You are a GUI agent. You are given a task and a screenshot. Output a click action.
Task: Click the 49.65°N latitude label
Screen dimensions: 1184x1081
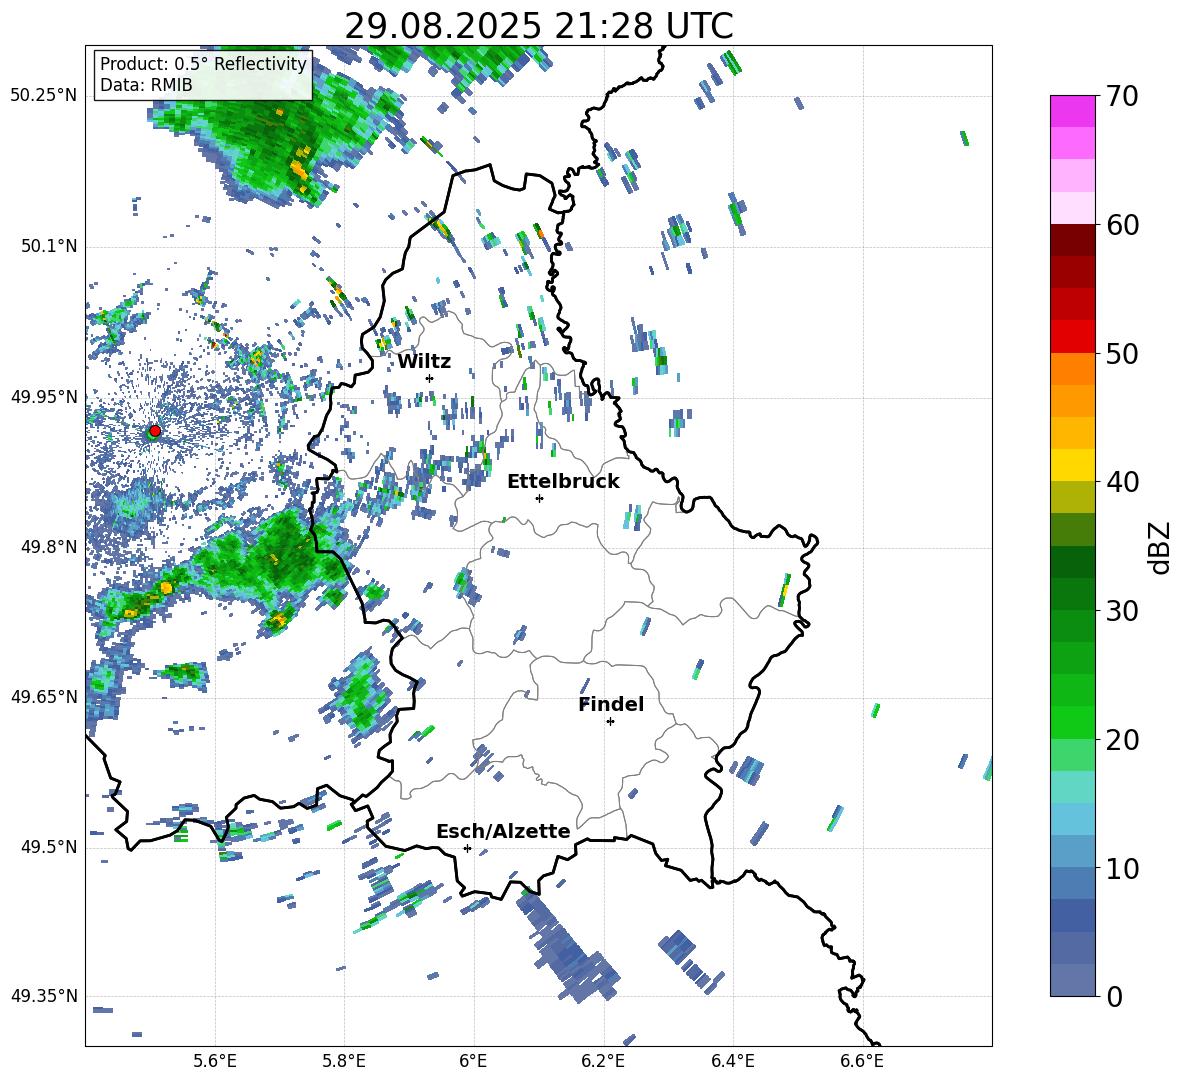coord(44,697)
